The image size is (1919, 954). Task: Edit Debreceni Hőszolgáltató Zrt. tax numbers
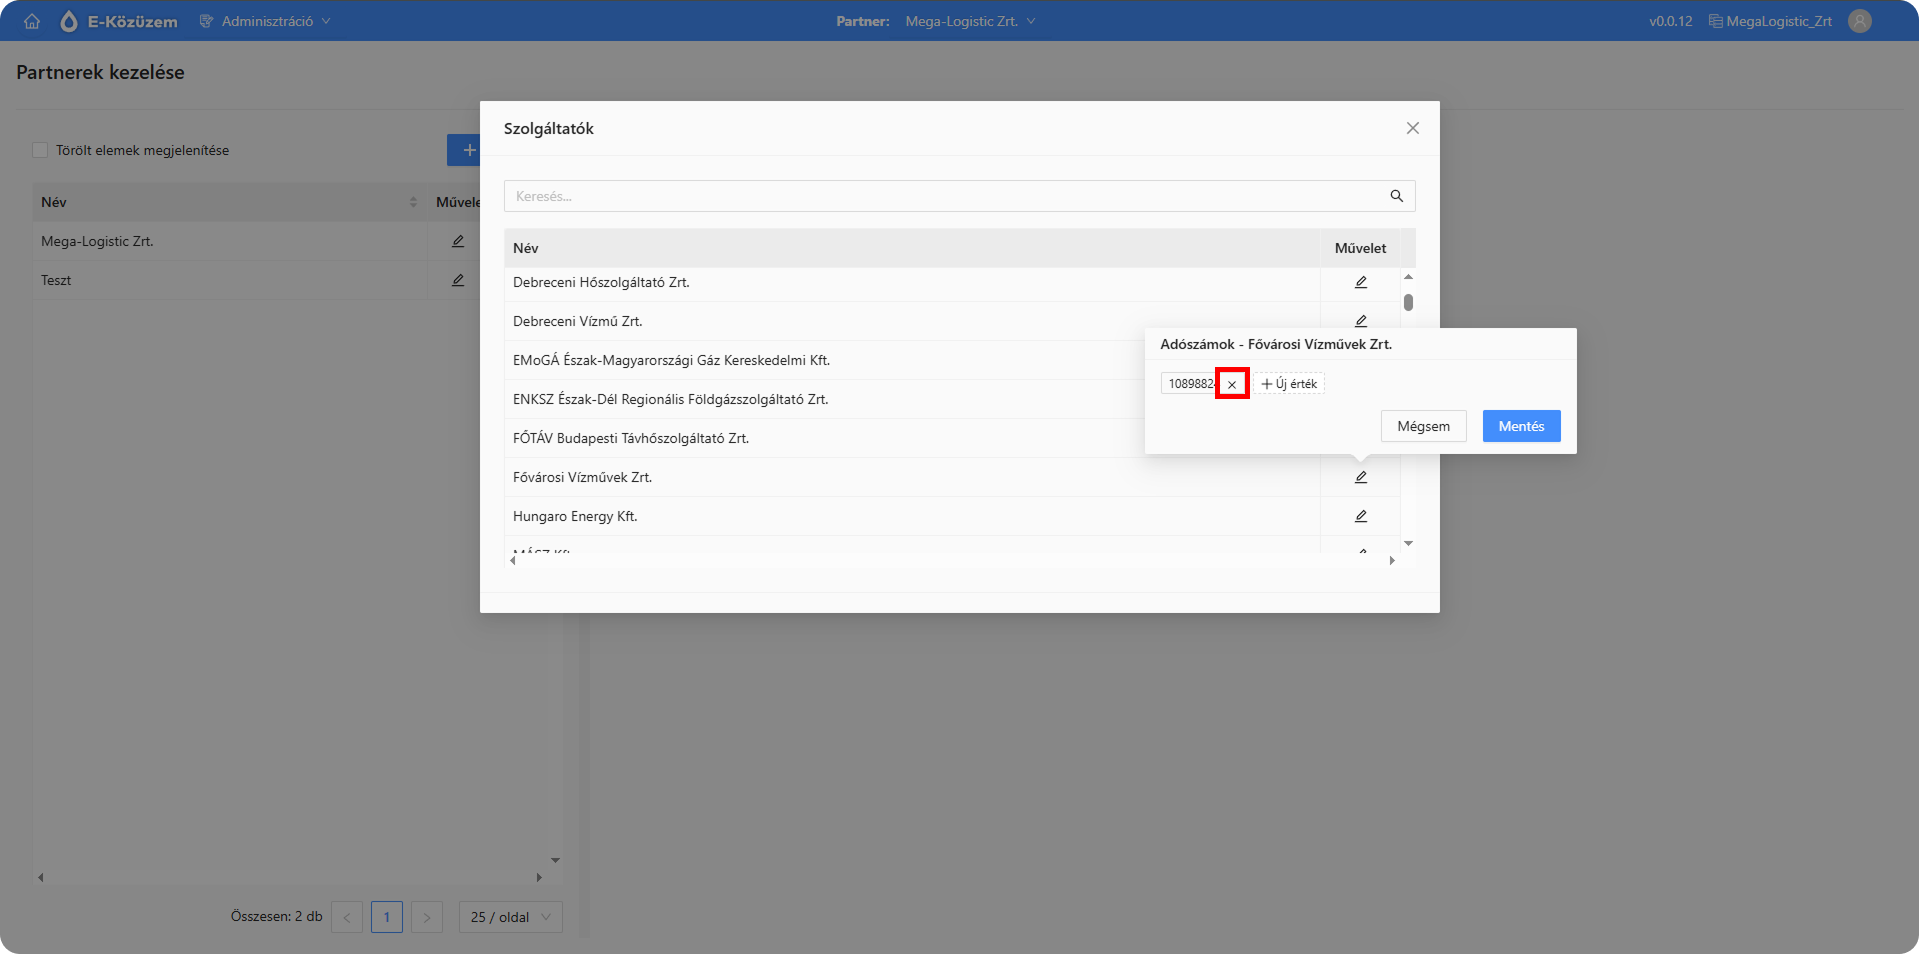(x=1361, y=282)
